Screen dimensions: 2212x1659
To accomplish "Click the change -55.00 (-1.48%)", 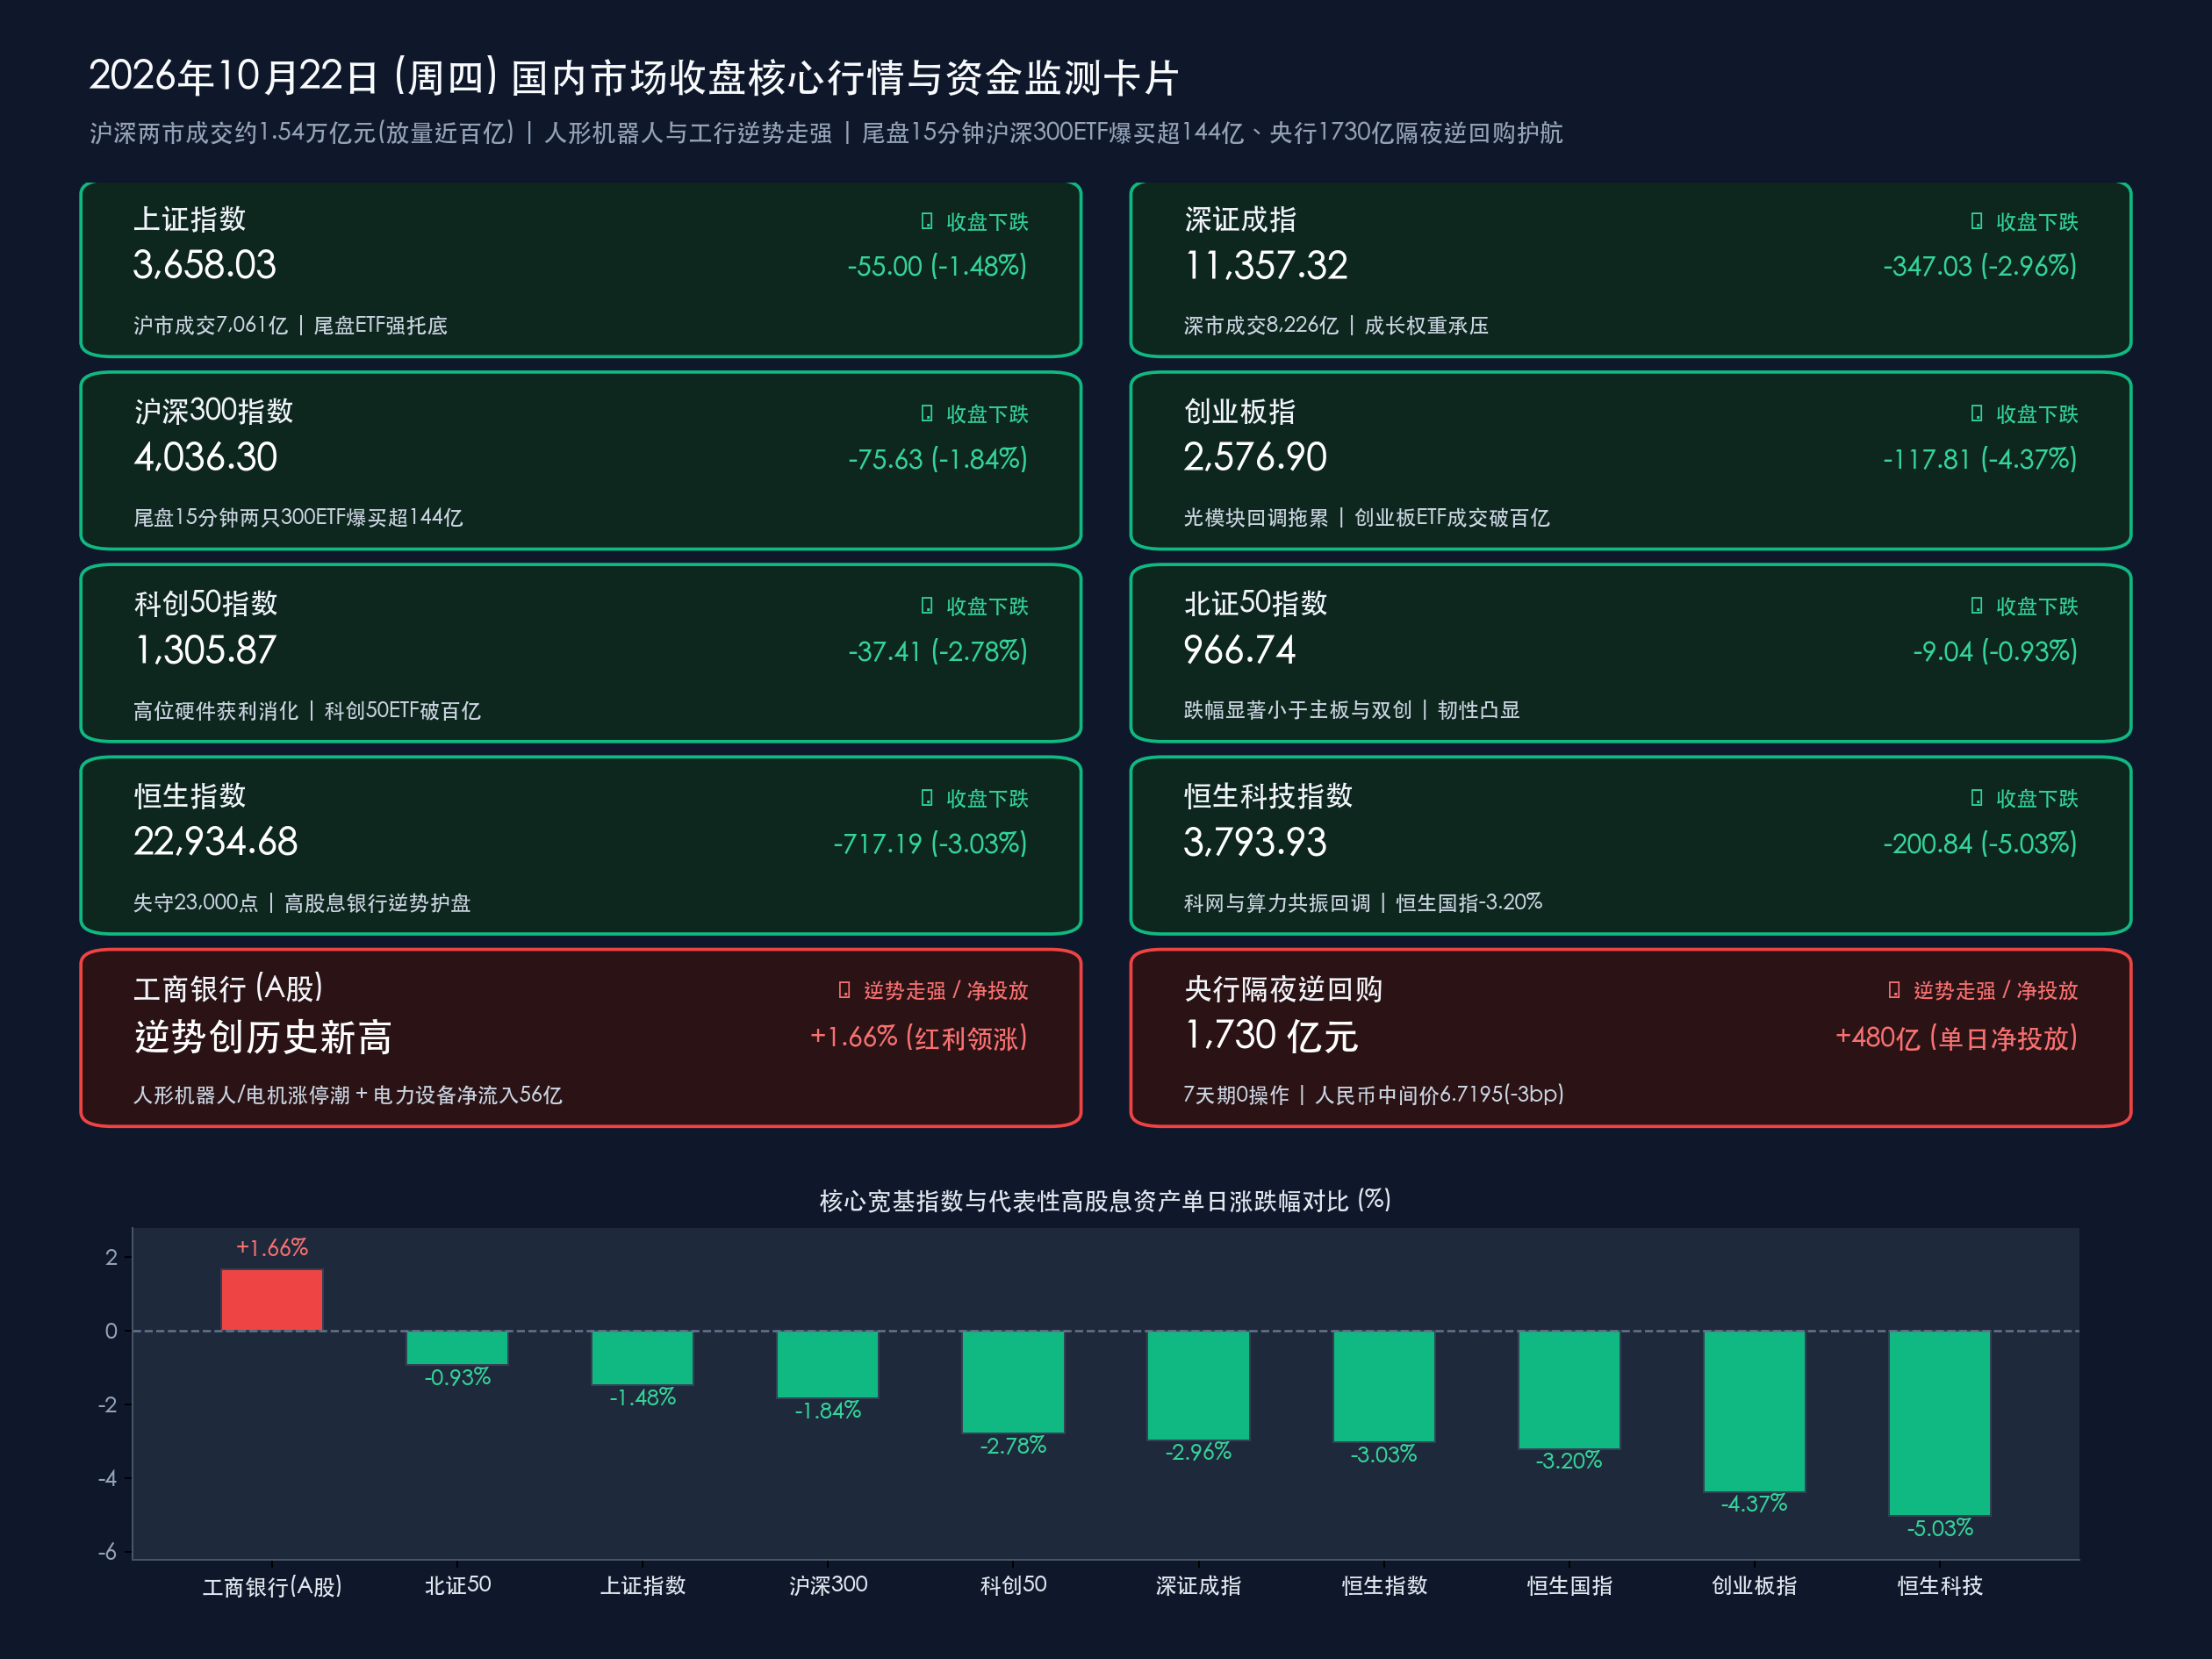I will click(937, 266).
